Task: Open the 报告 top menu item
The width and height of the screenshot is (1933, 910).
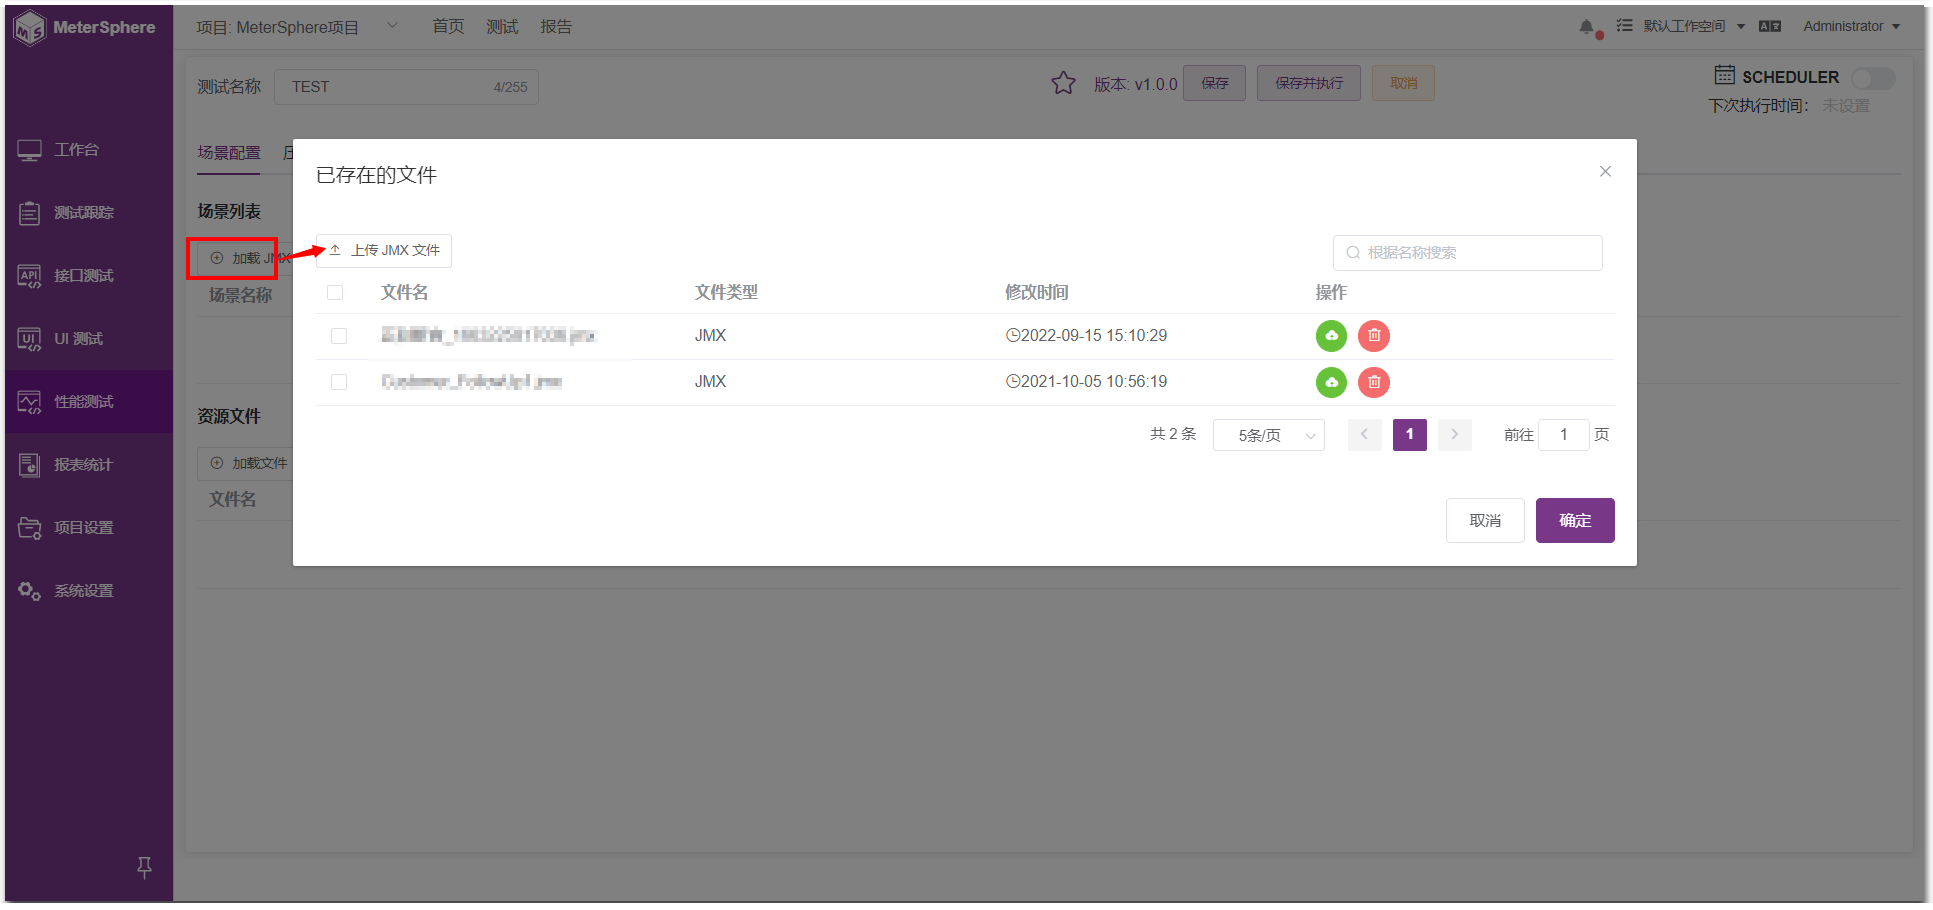Action: tap(556, 27)
